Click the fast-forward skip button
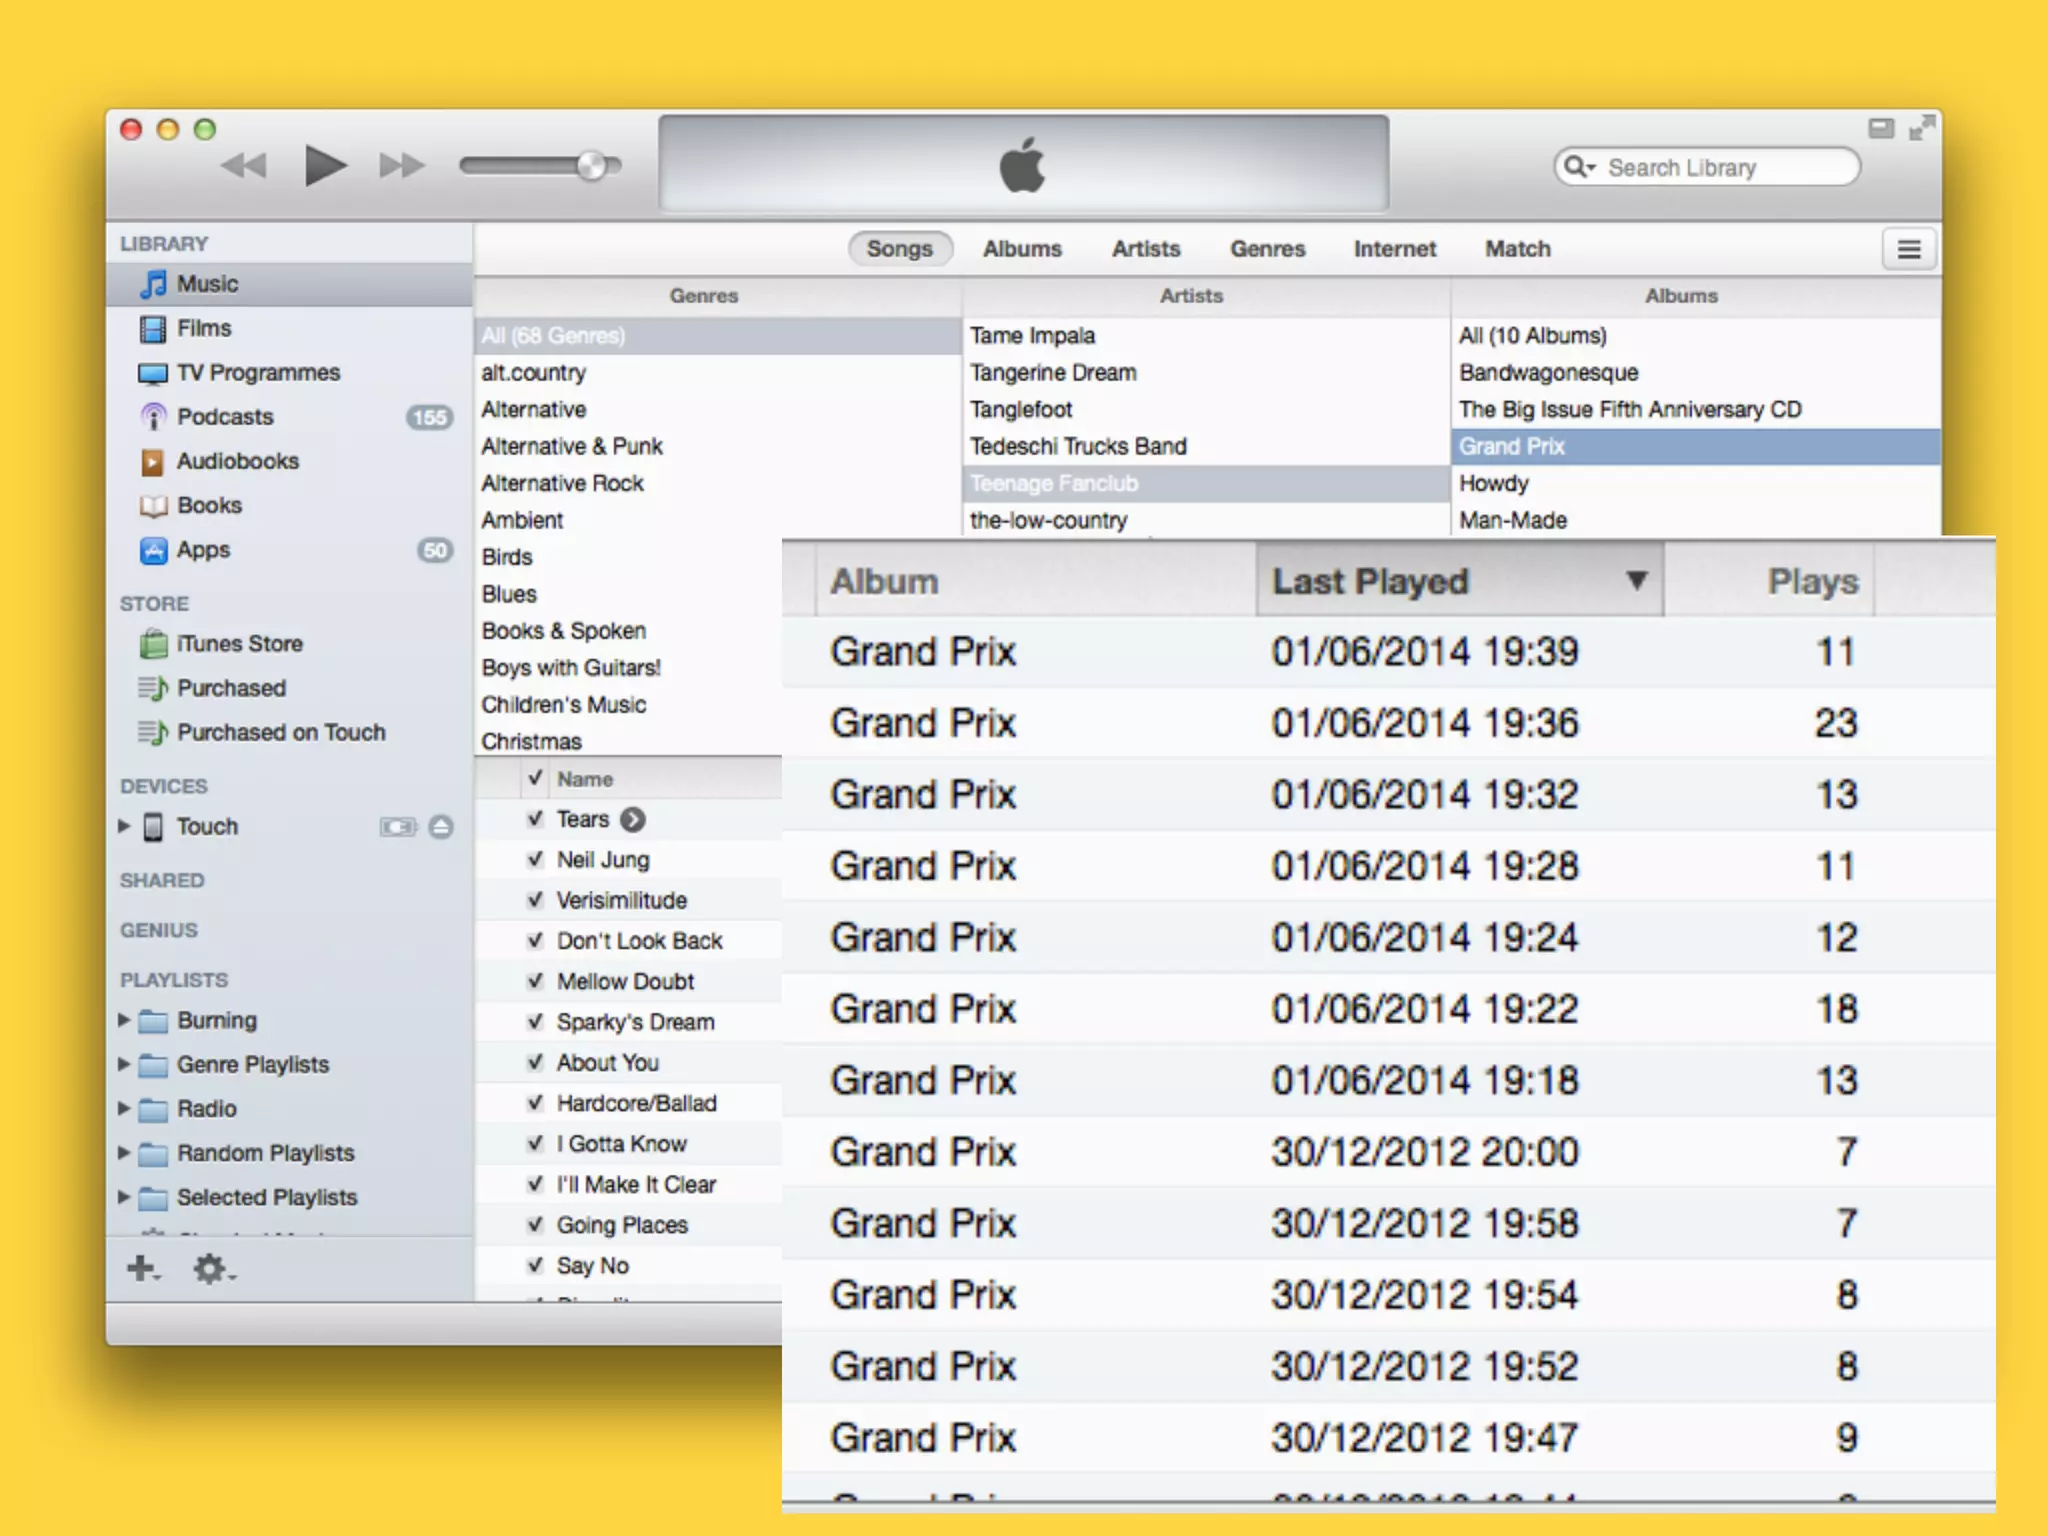The image size is (2048, 1536). [402, 165]
